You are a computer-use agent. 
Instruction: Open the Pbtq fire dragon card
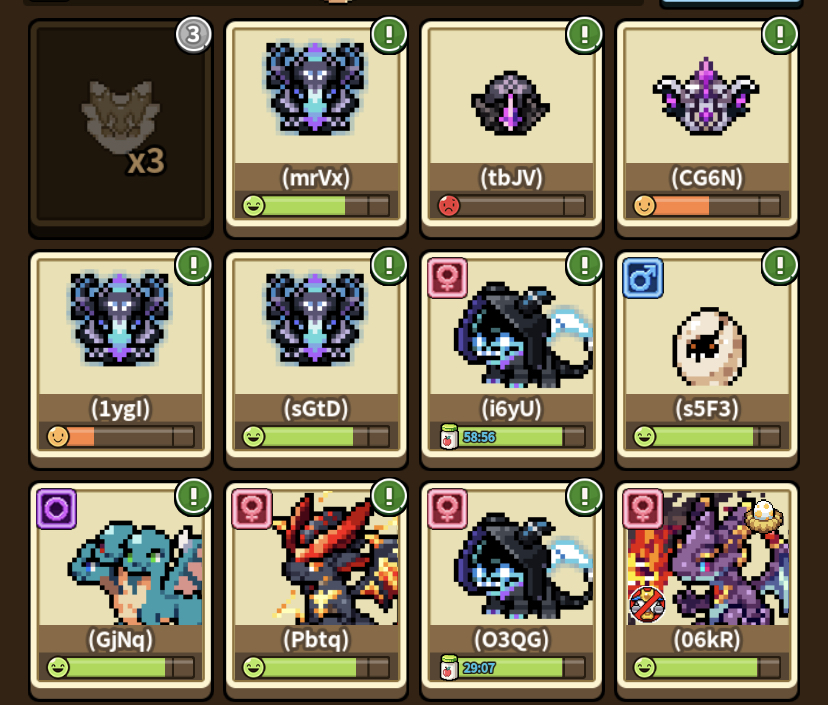316,590
